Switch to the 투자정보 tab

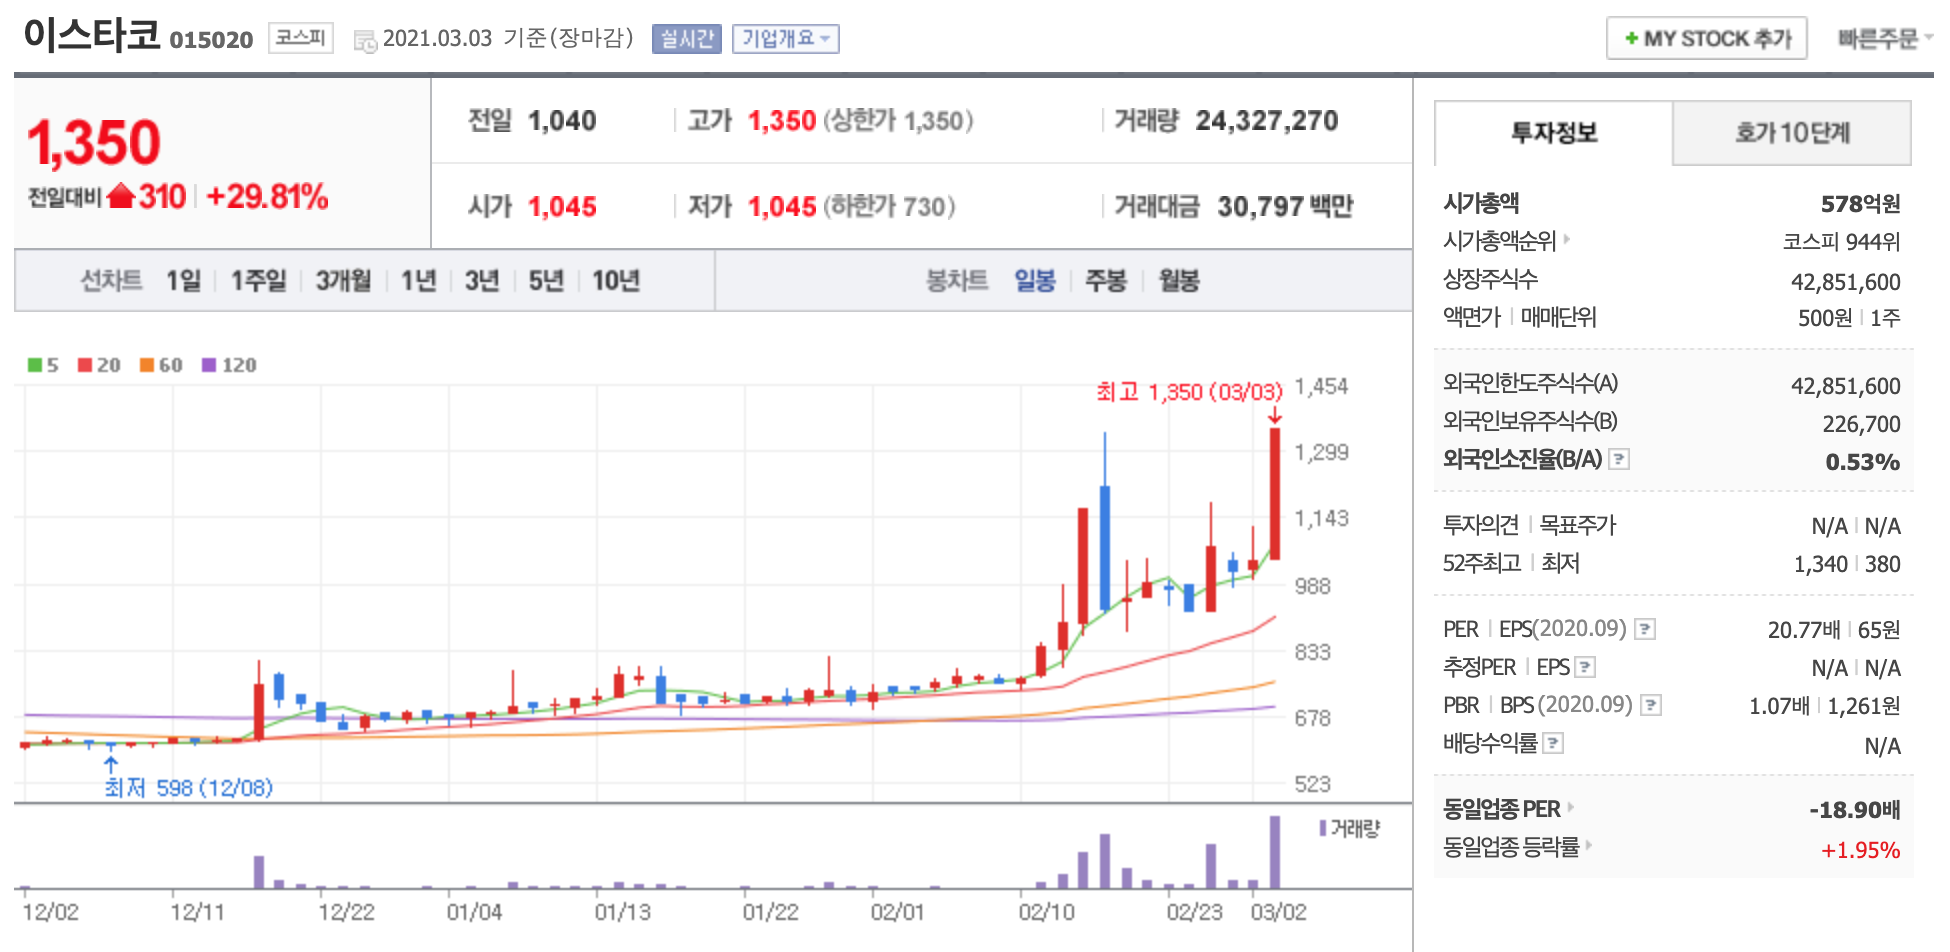click(x=1553, y=133)
